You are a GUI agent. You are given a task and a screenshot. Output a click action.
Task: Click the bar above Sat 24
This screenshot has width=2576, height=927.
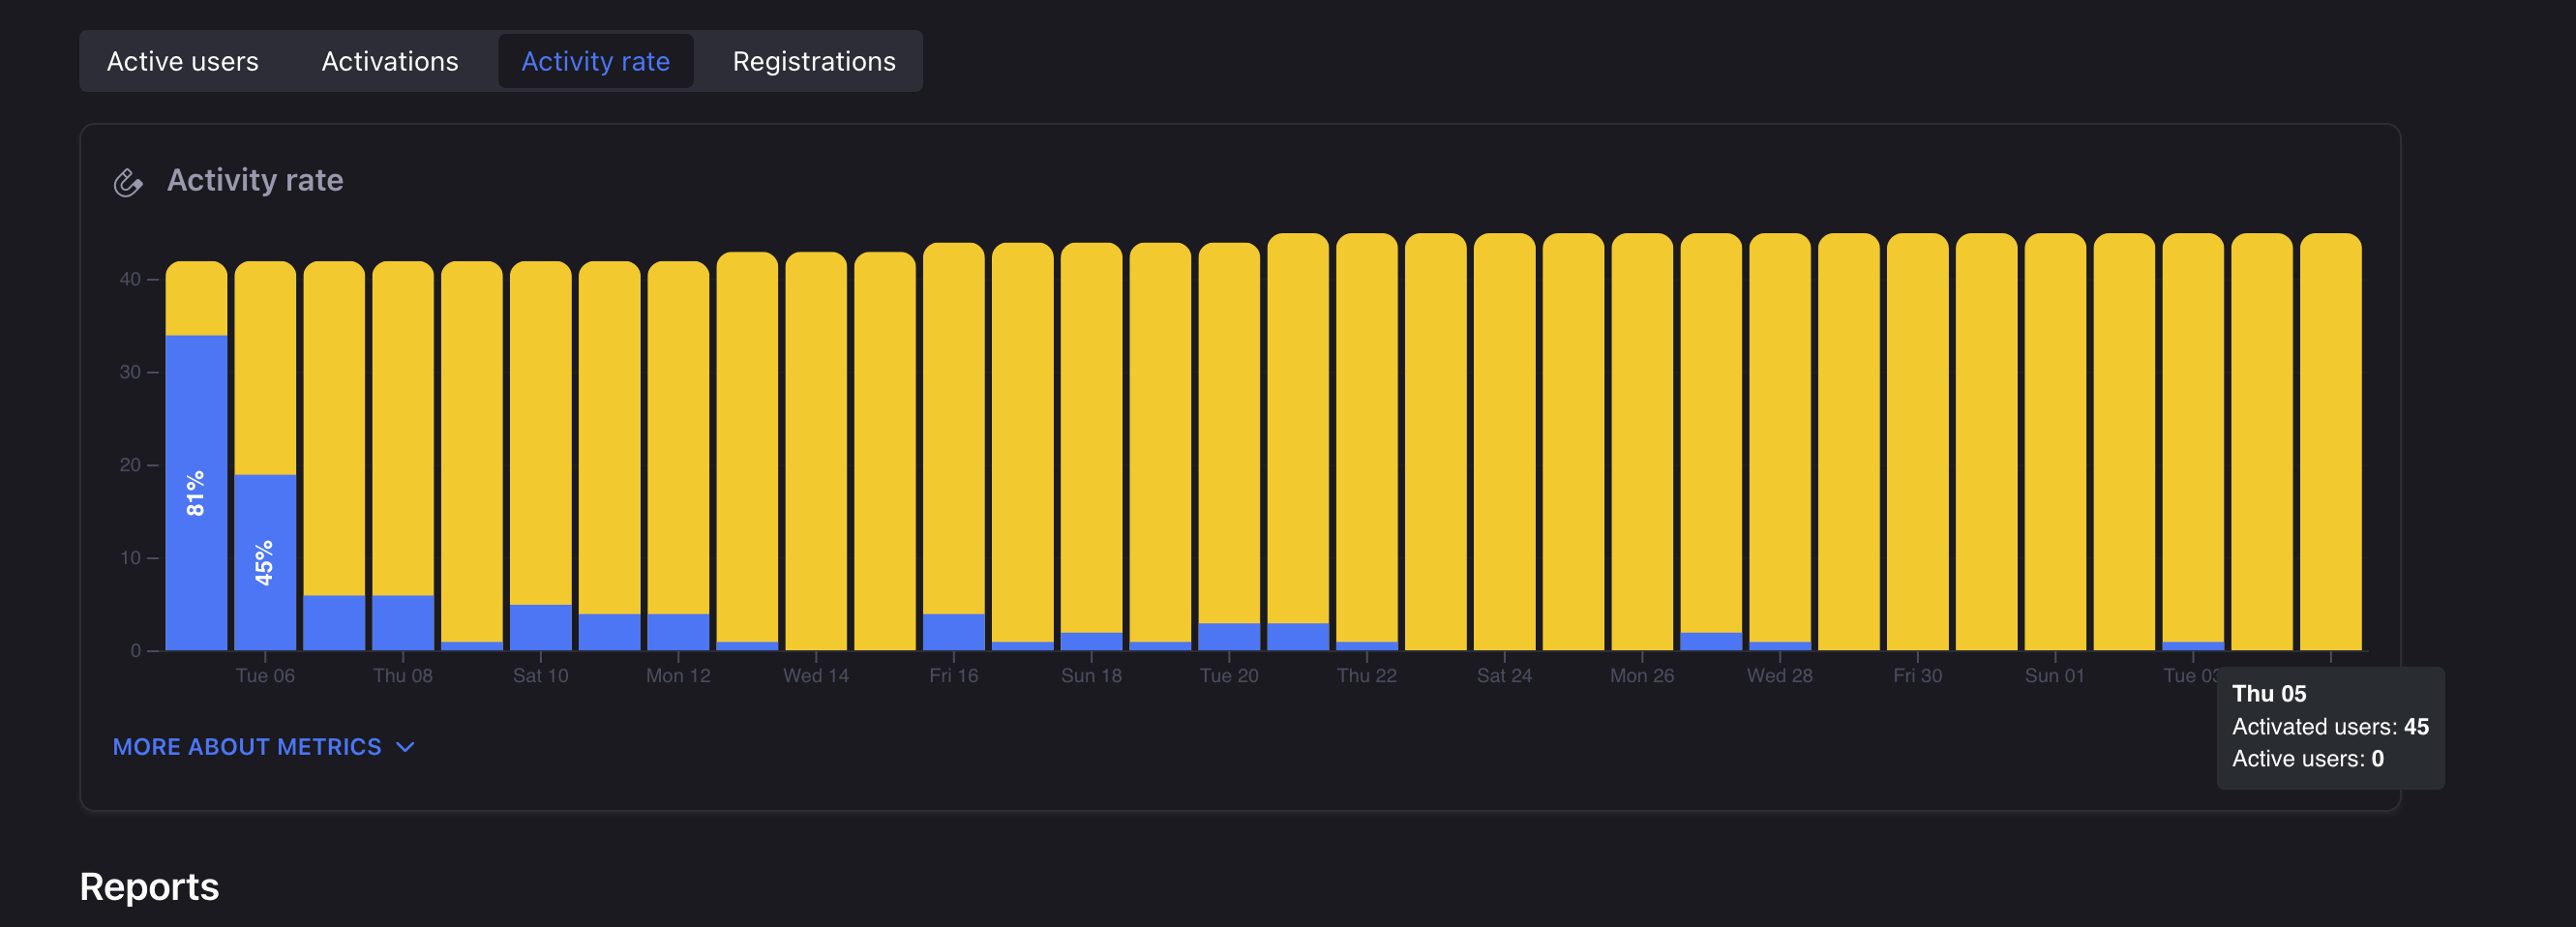[1505, 441]
